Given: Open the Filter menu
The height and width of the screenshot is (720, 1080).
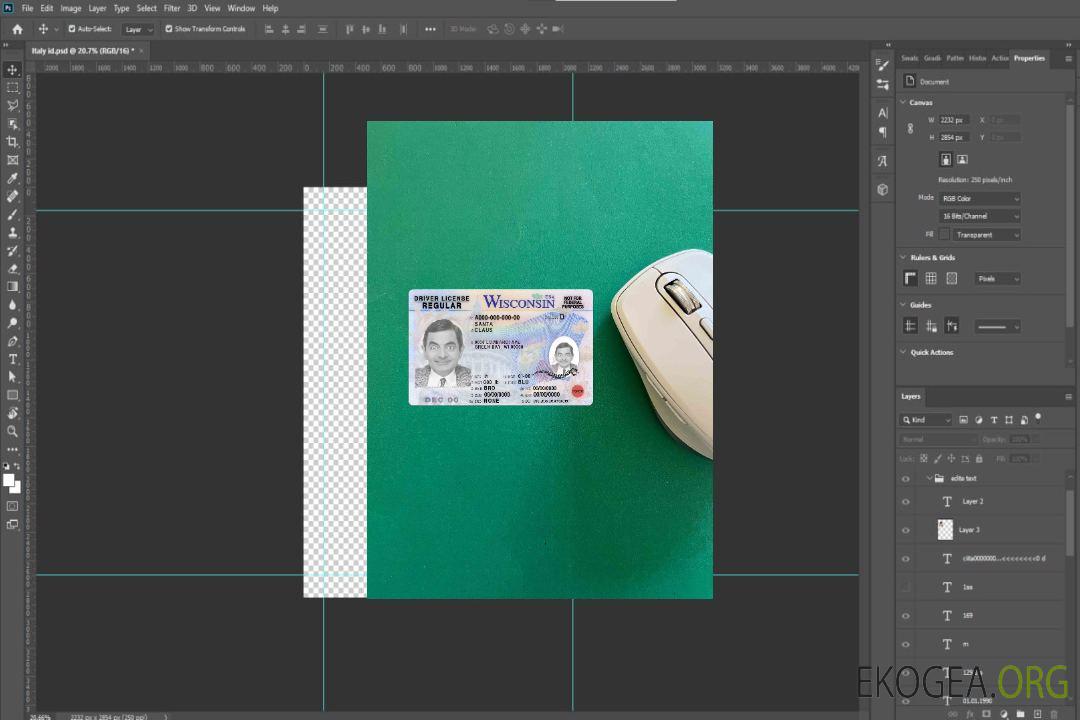Looking at the screenshot, I should (172, 8).
